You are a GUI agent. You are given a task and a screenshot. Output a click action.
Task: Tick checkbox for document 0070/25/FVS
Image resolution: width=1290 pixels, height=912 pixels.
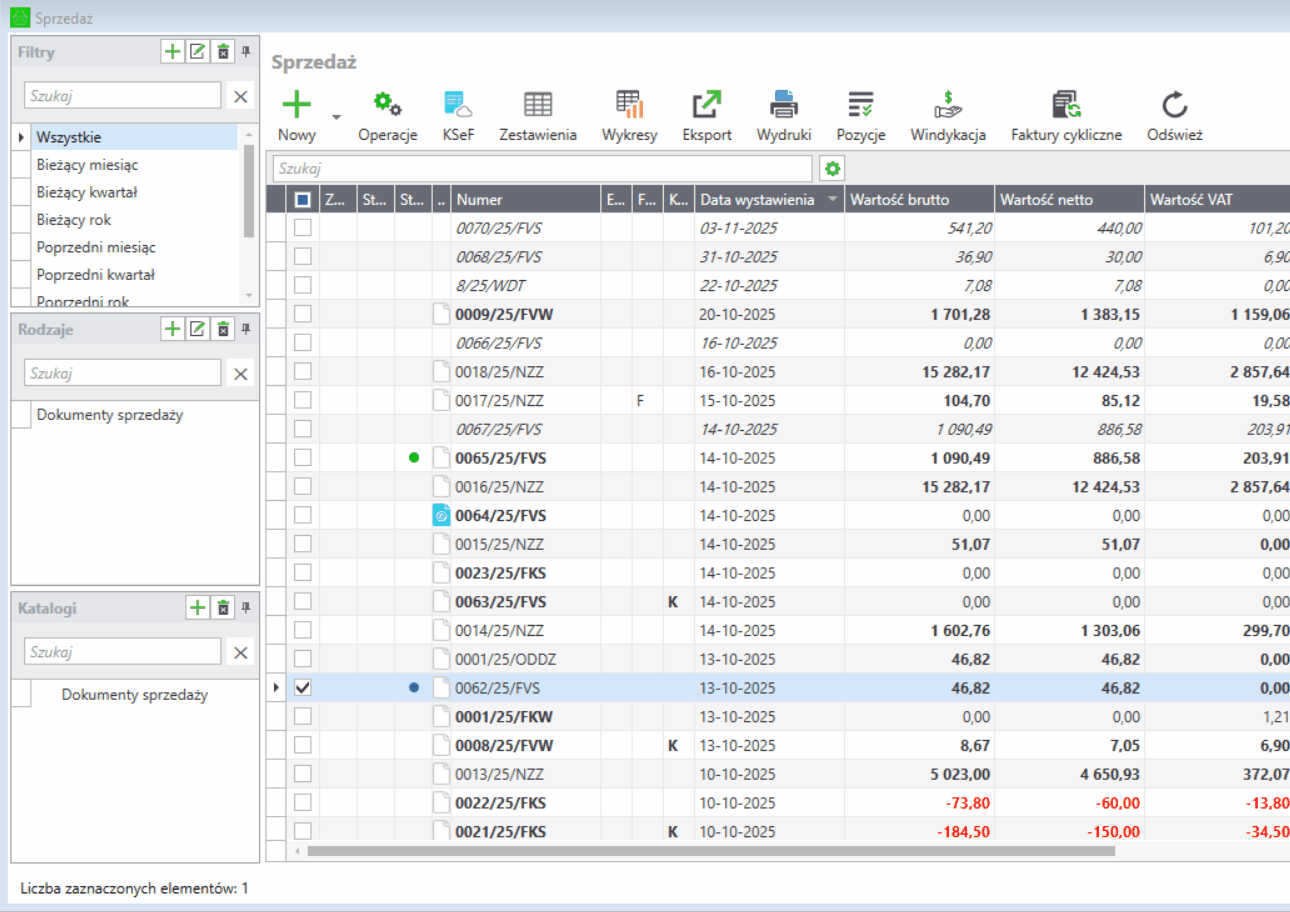(302, 228)
